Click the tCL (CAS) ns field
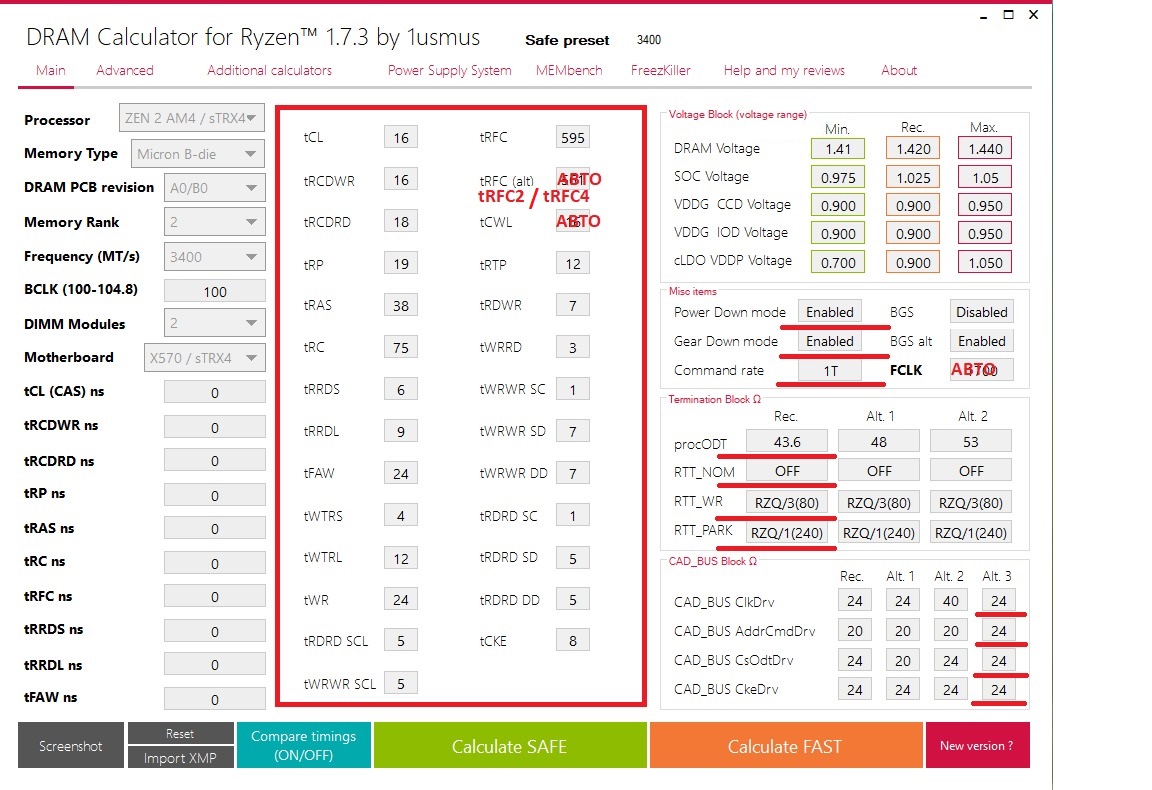The height and width of the screenshot is (790, 1152). point(215,392)
